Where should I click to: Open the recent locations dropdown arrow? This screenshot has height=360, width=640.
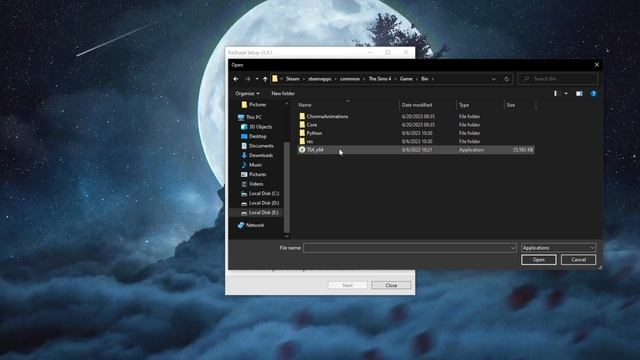coord(257,79)
